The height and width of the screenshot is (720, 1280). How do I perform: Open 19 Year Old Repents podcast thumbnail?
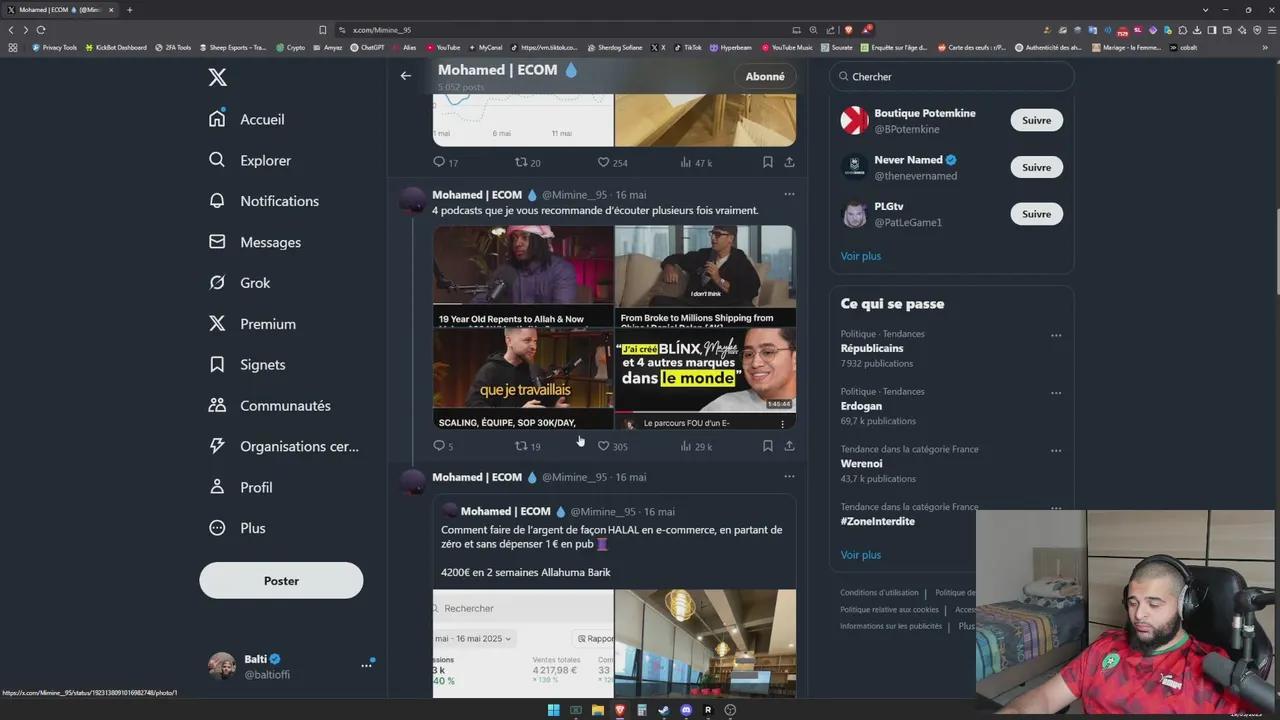click(x=523, y=276)
